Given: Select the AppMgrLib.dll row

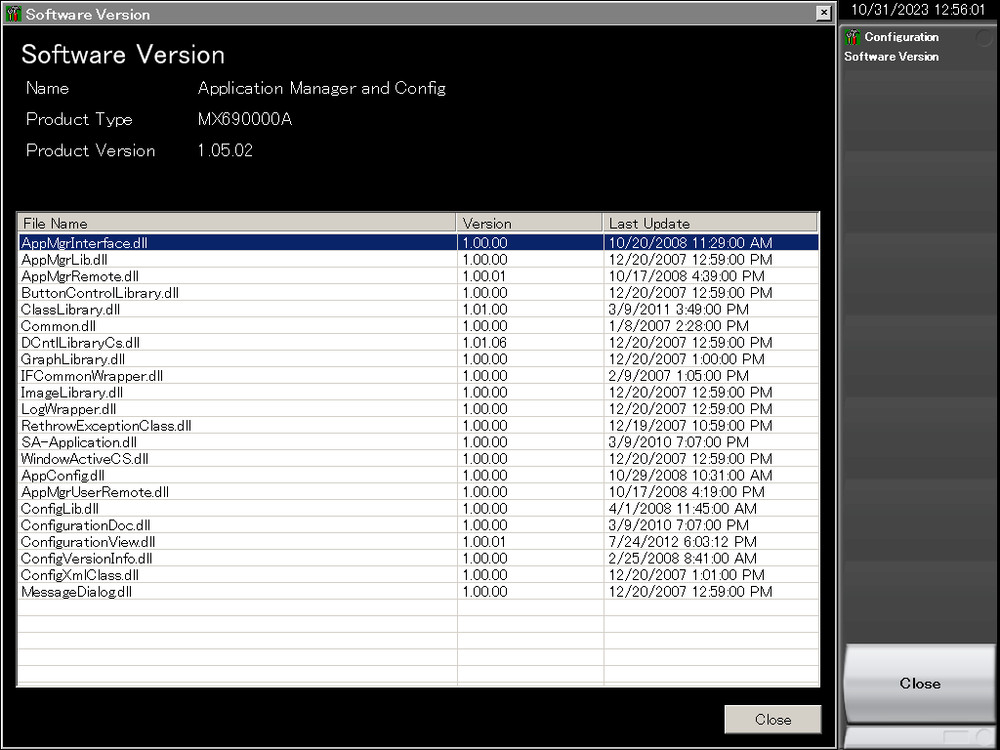Looking at the screenshot, I should point(418,260).
